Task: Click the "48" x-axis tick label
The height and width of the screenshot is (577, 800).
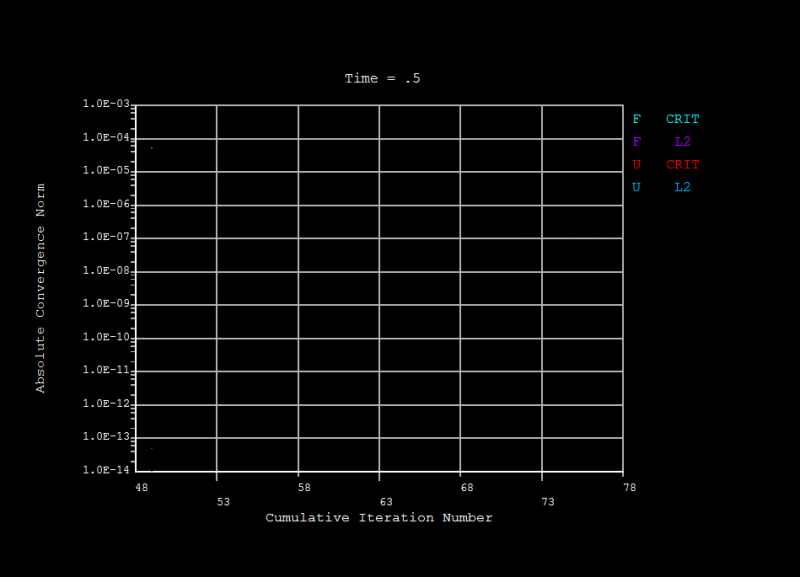Action: tap(141, 488)
